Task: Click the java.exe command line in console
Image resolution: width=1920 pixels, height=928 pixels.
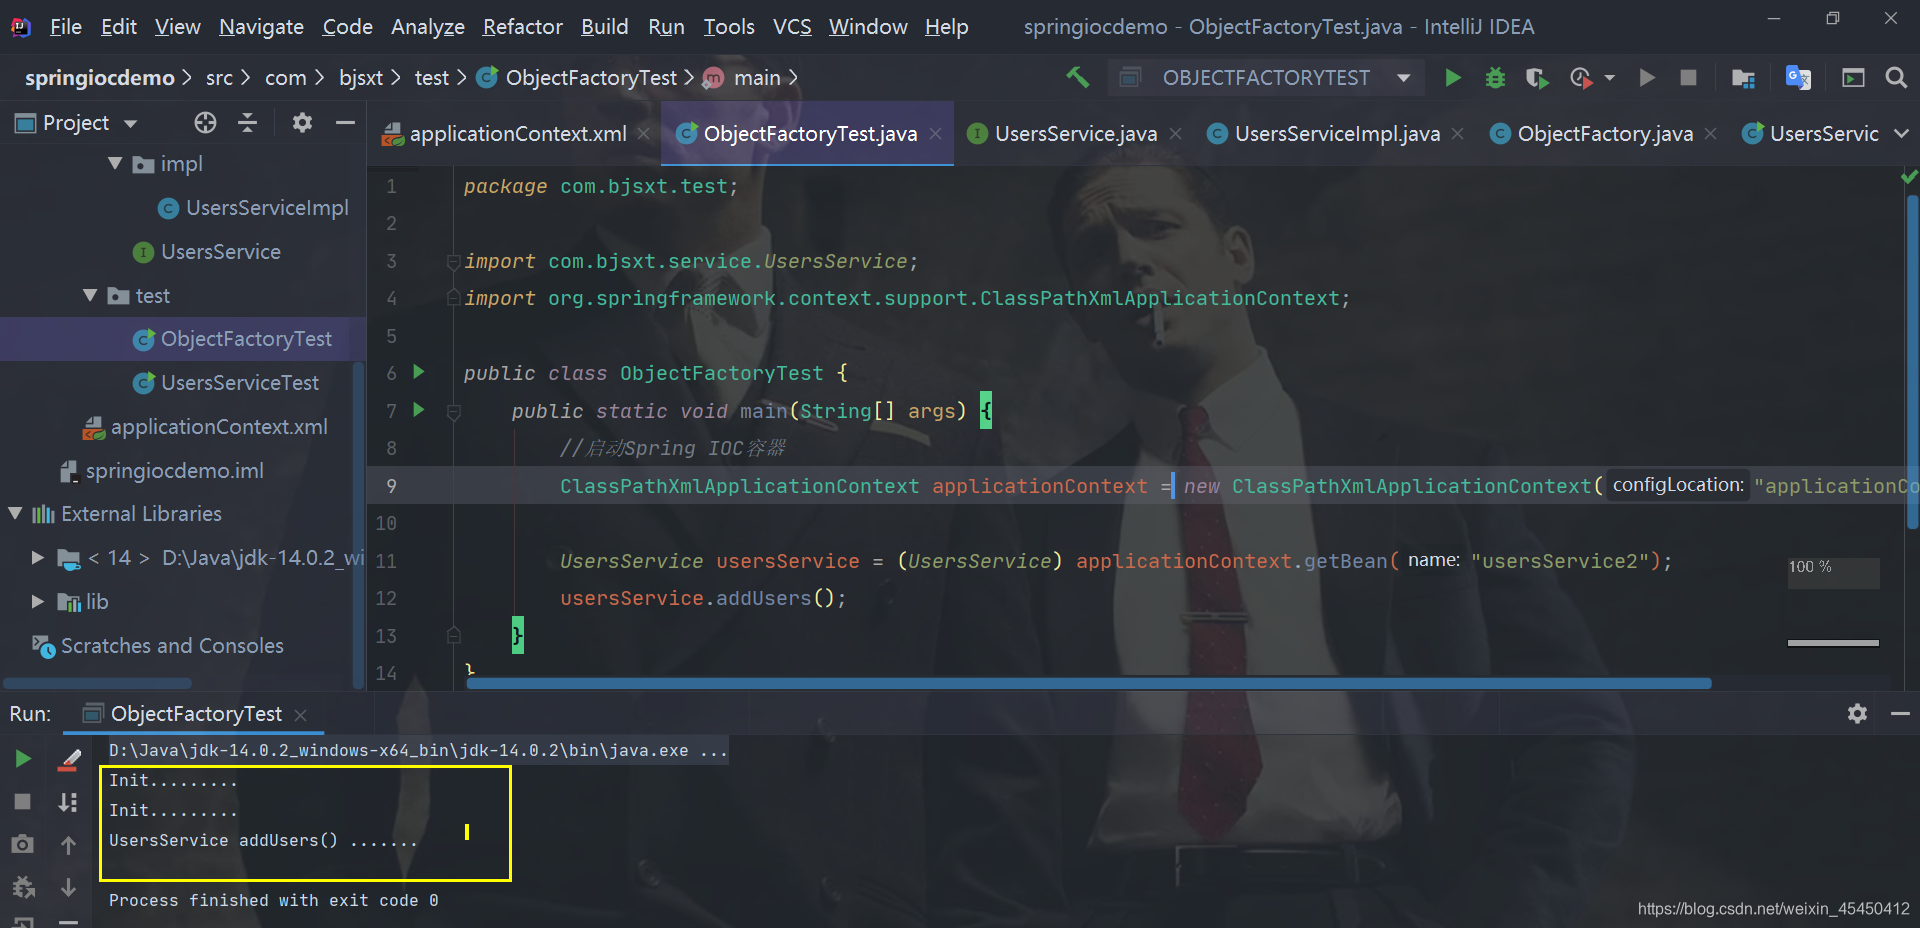Action: 418,750
